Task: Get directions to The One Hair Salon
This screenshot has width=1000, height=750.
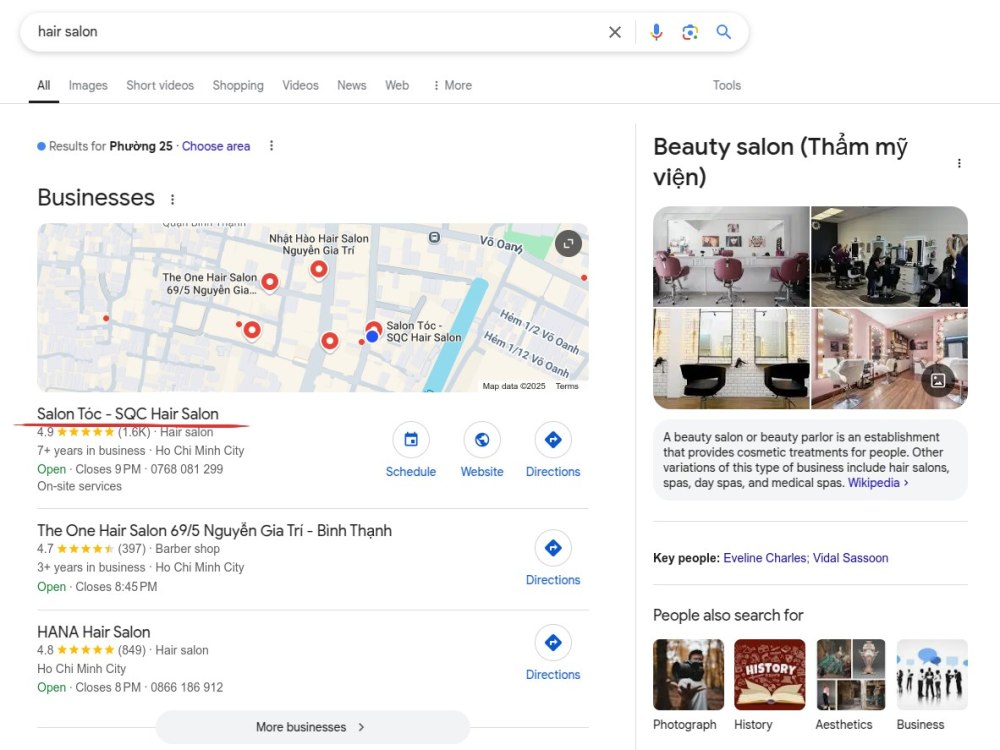Action: (x=553, y=548)
